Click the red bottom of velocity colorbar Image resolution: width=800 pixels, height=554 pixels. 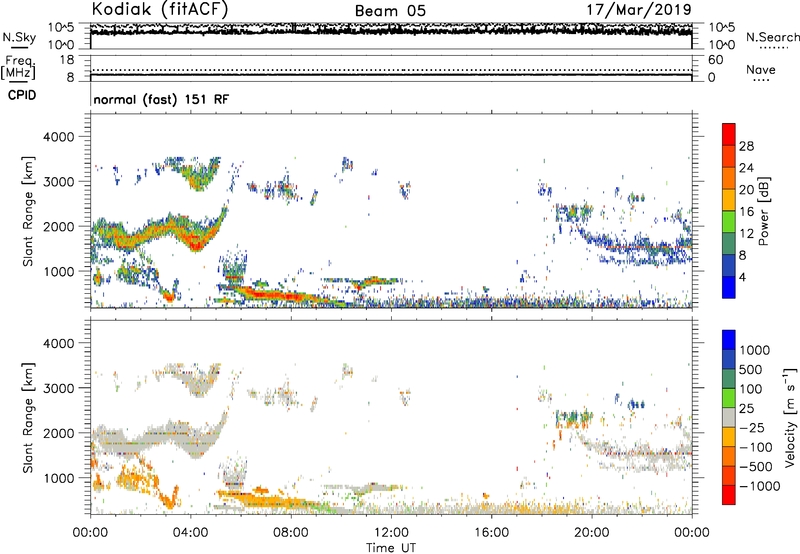click(x=729, y=495)
